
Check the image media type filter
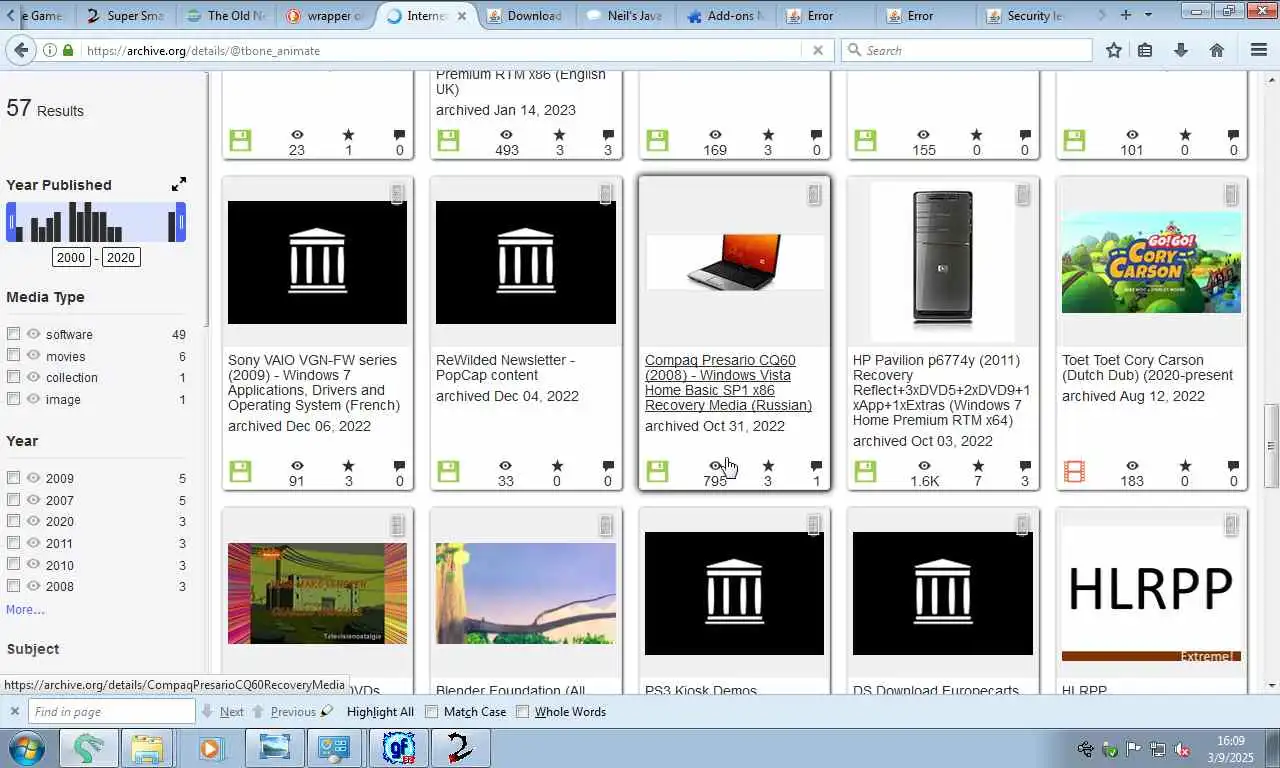click(13, 398)
